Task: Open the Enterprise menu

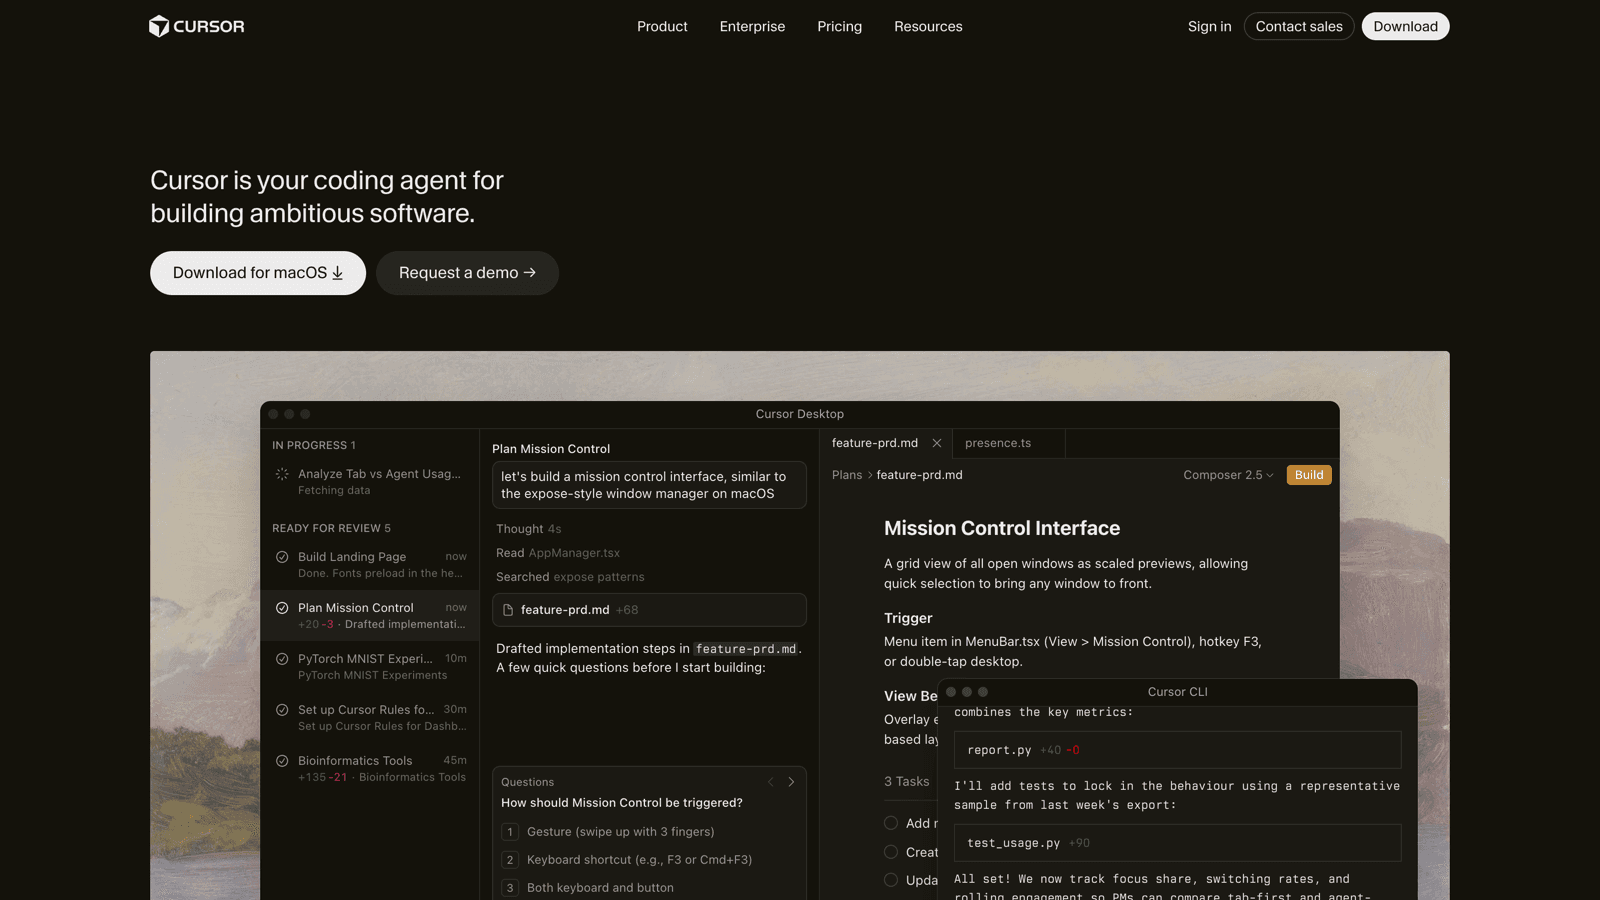Action: (752, 26)
